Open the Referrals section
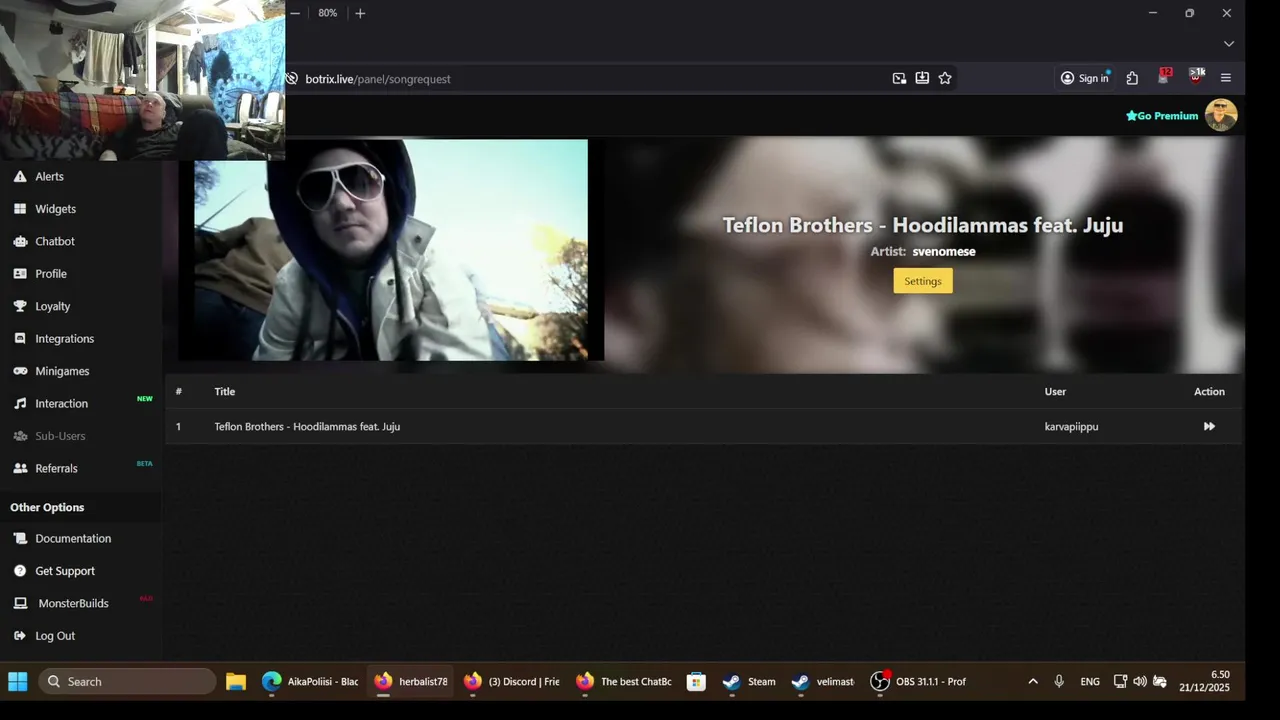Viewport: 1280px width, 720px height. pos(56,468)
